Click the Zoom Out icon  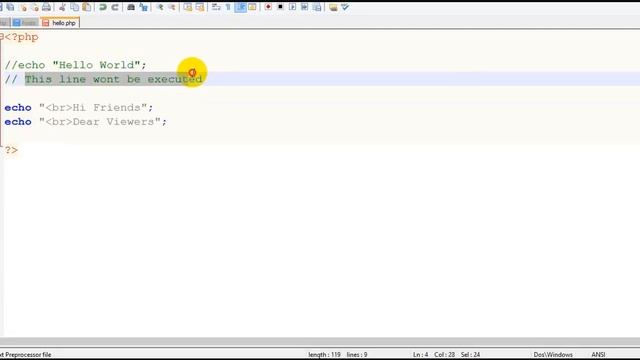coord(172,7)
